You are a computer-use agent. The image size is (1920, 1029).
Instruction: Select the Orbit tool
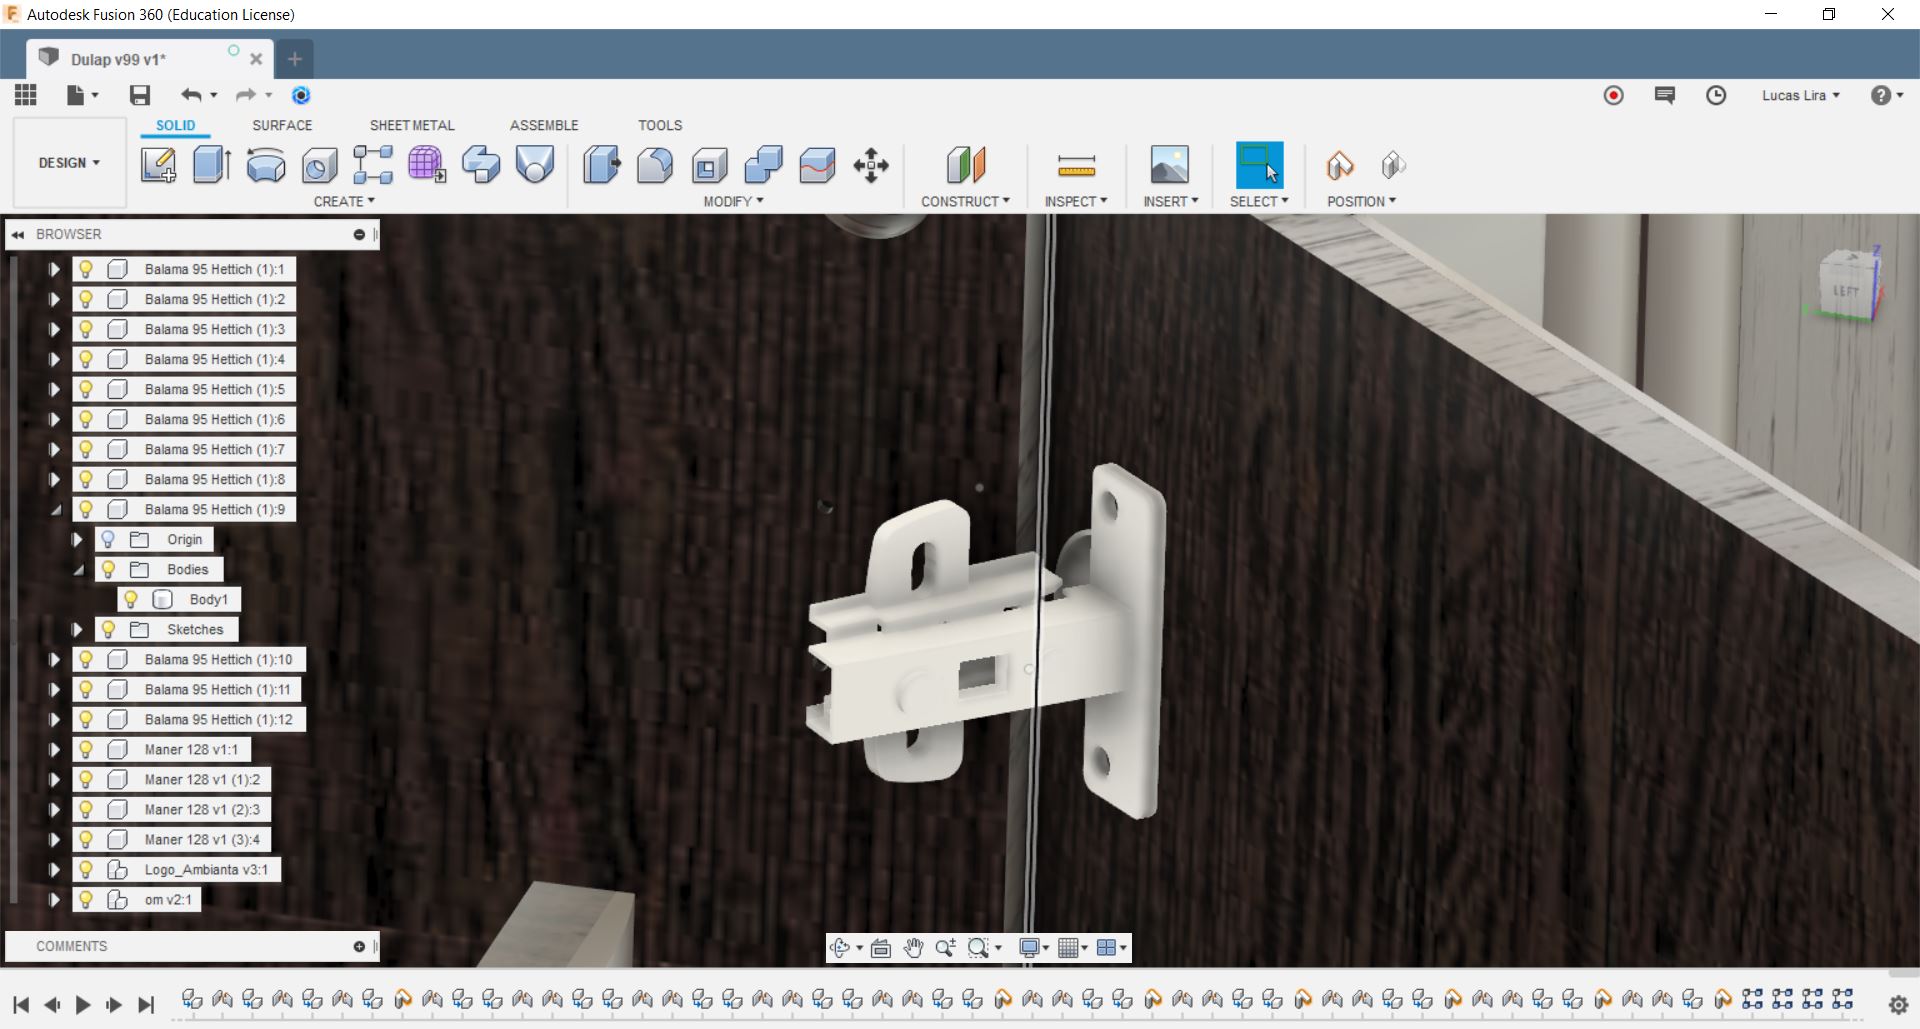pyautogui.click(x=841, y=948)
